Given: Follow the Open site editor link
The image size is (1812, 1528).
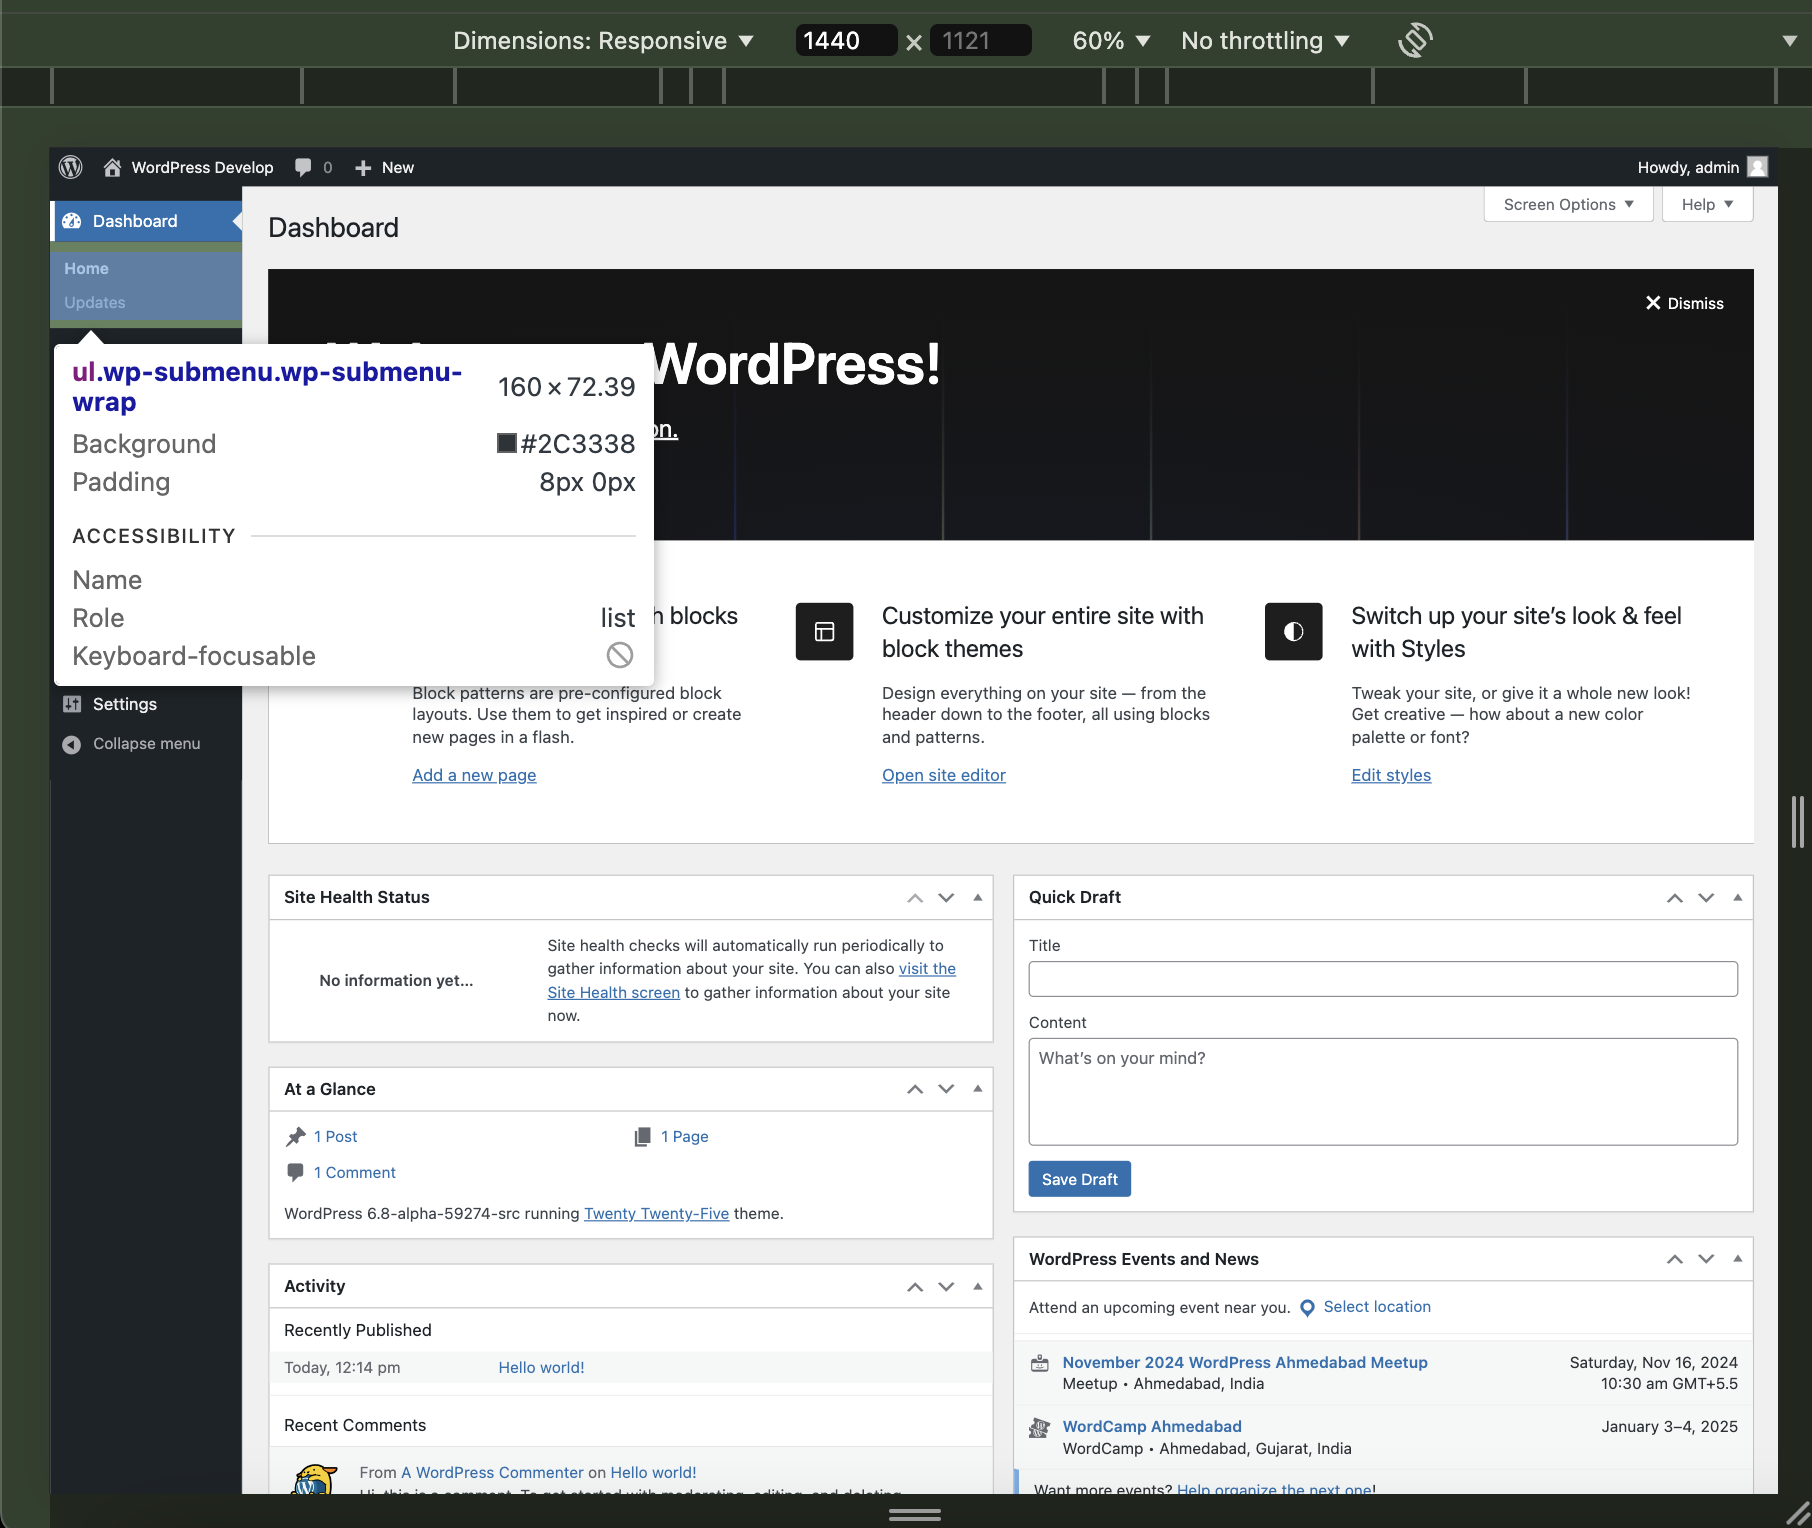Looking at the screenshot, I should coord(943,775).
